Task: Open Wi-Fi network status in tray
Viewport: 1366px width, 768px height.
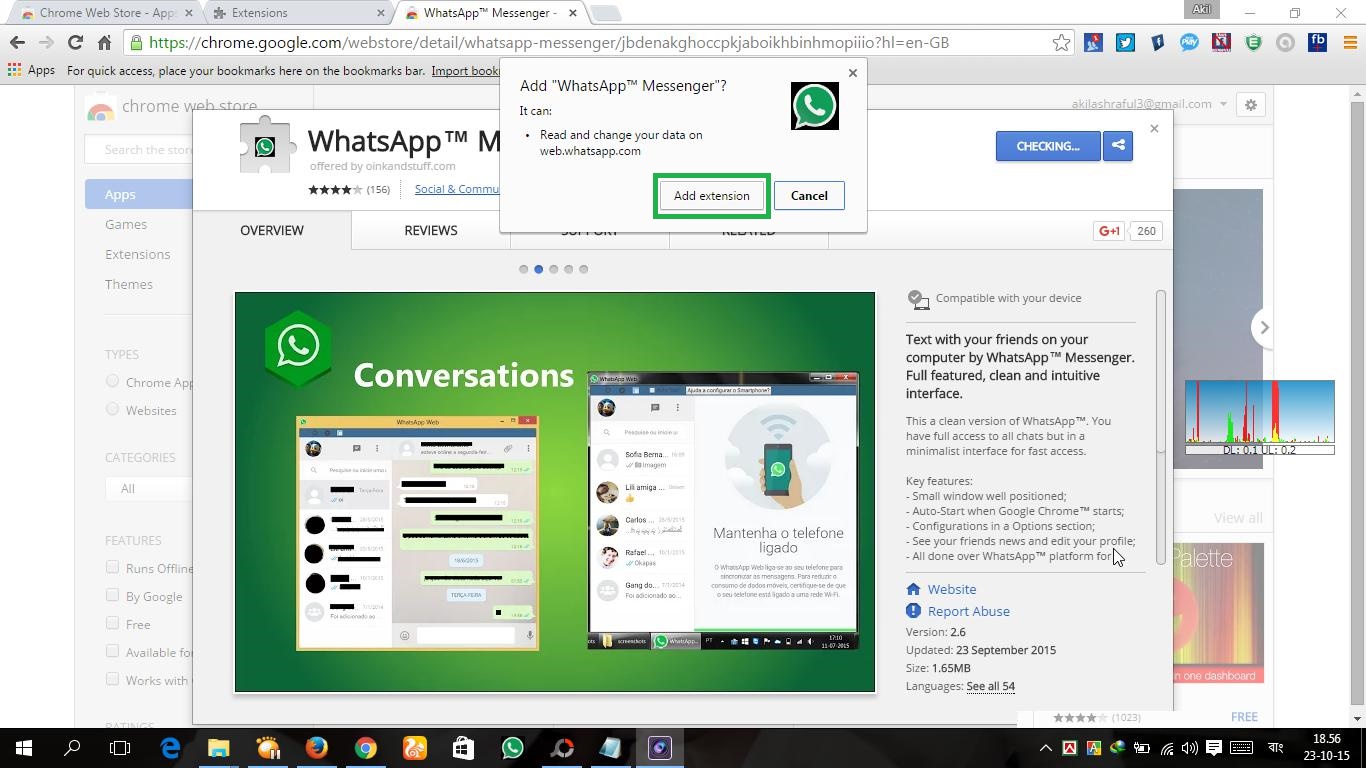Action: coord(1166,748)
